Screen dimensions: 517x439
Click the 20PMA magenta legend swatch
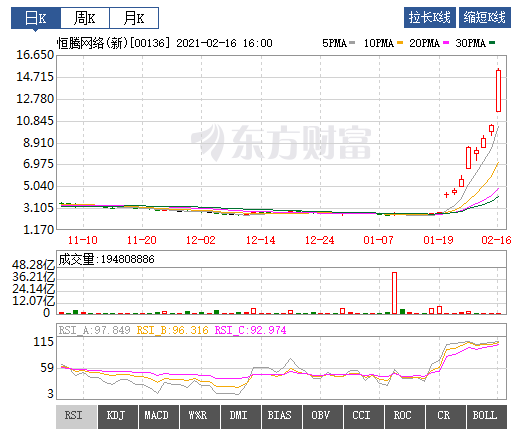pos(446,43)
